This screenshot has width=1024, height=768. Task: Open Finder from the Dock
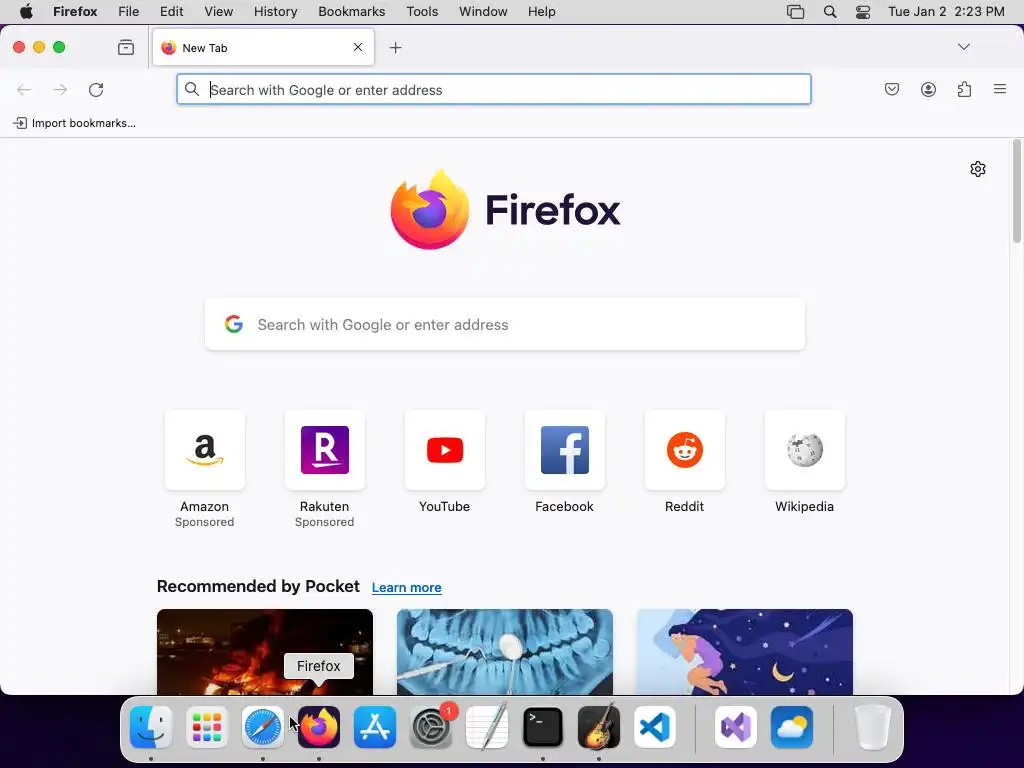(x=151, y=727)
